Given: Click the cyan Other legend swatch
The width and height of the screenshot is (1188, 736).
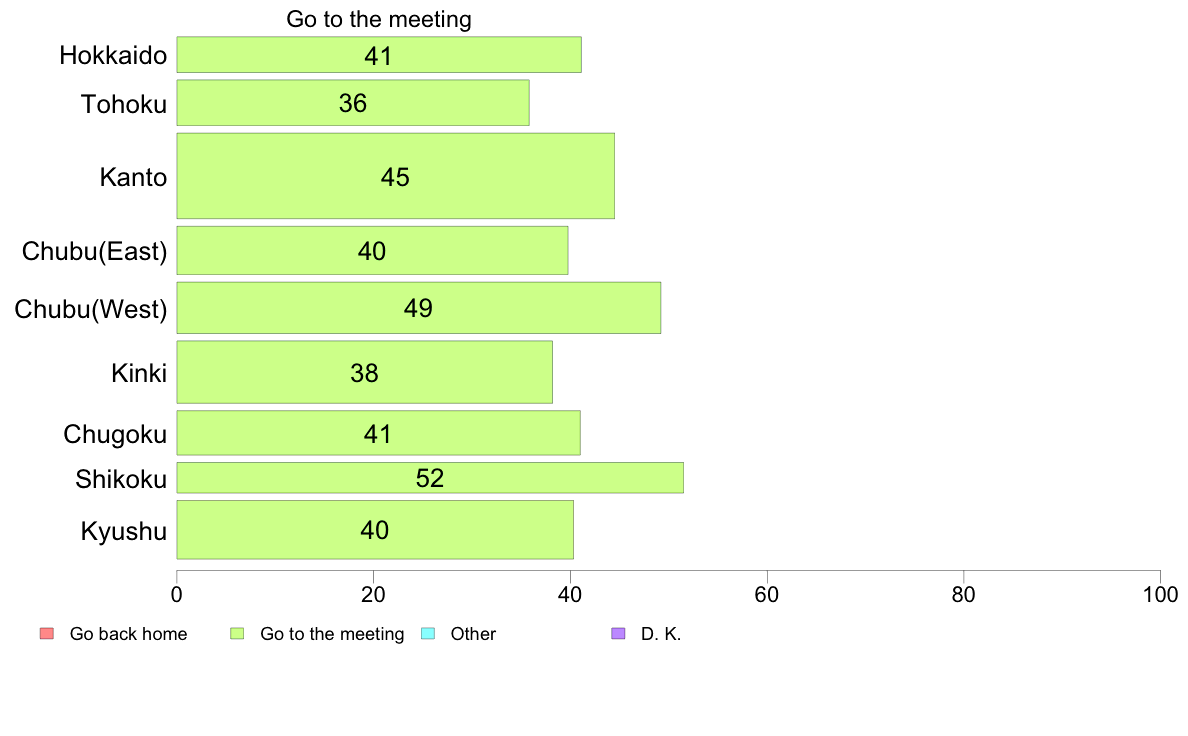Looking at the screenshot, I should coord(428,634).
